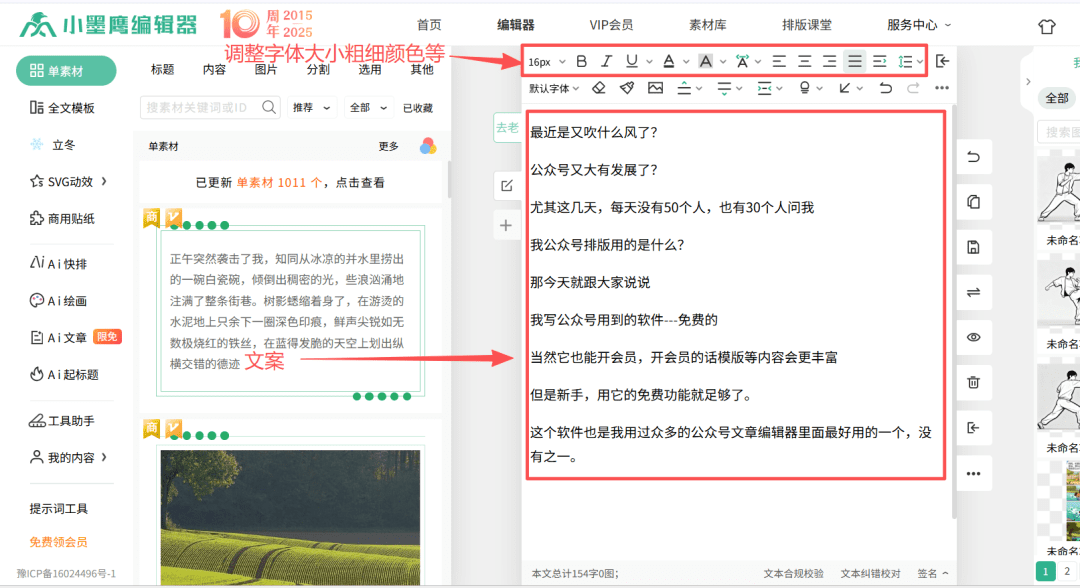
Task: Open the 默认字体 font family dropdown
Action: coord(554,88)
